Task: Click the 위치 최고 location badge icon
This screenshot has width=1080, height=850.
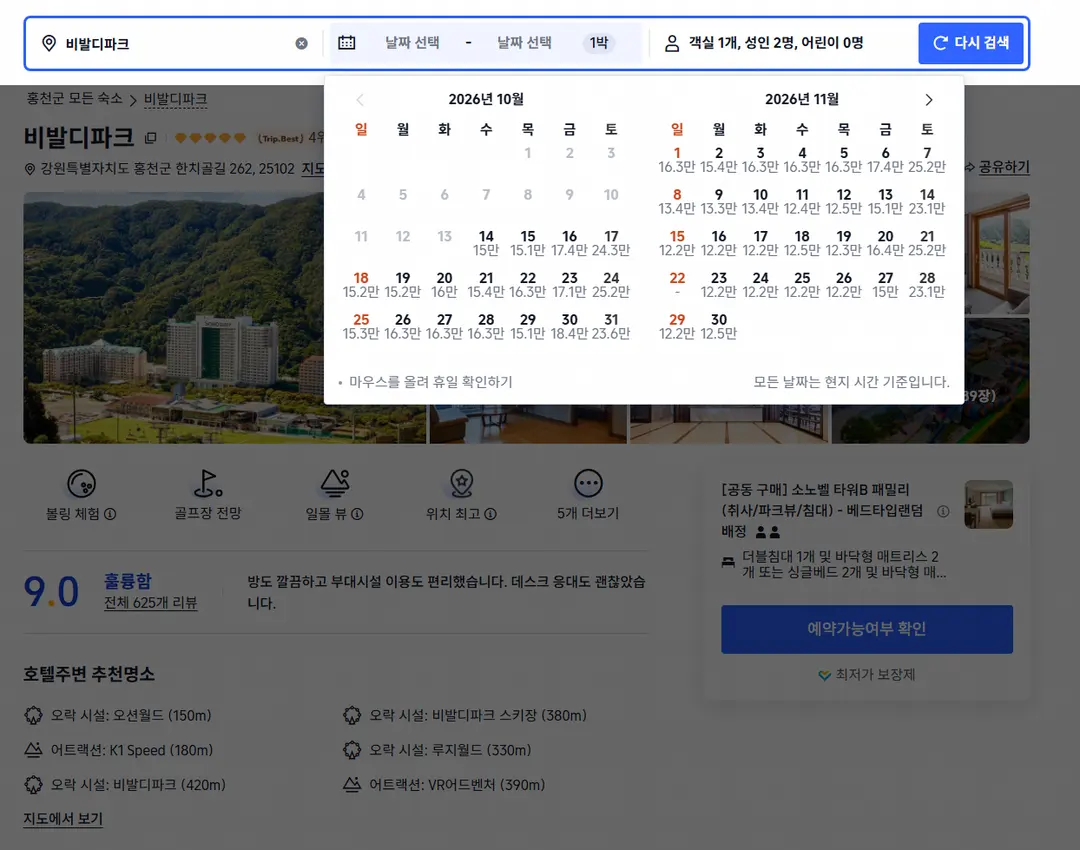Action: 461,484
